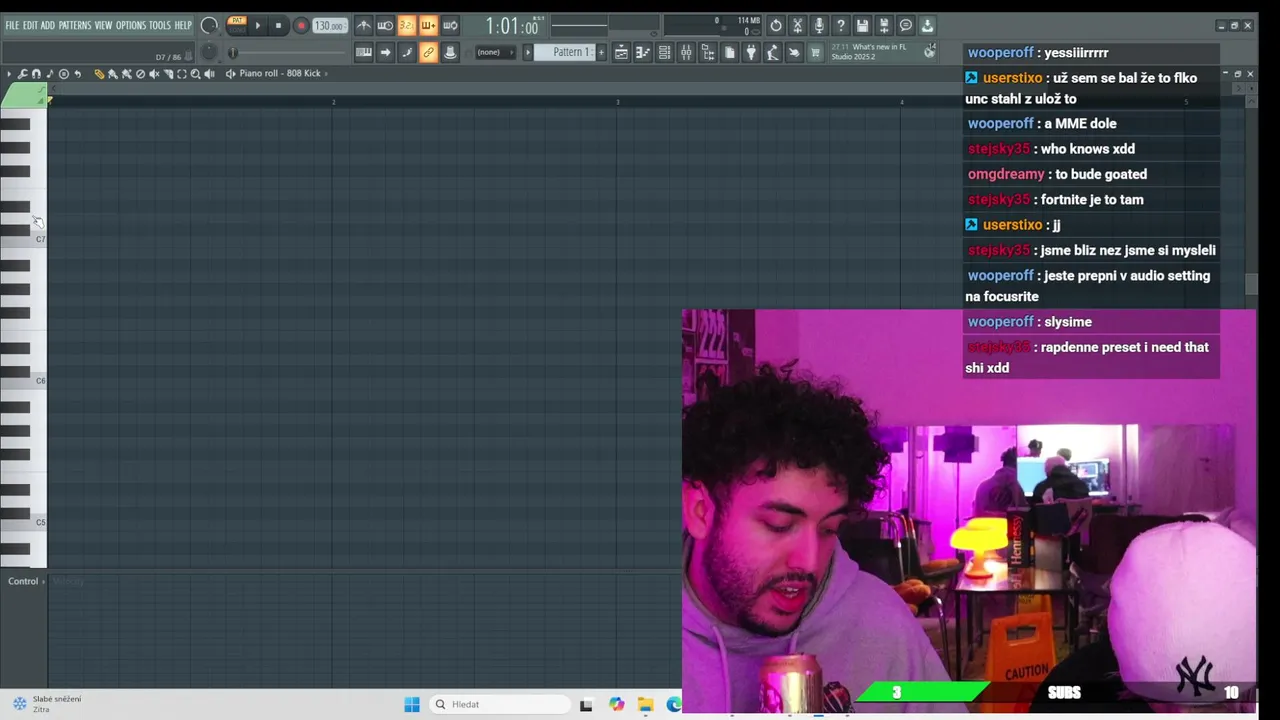Open the PATTERNS menu
This screenshot has width=1280, height=720.
[x=75, y=25]
